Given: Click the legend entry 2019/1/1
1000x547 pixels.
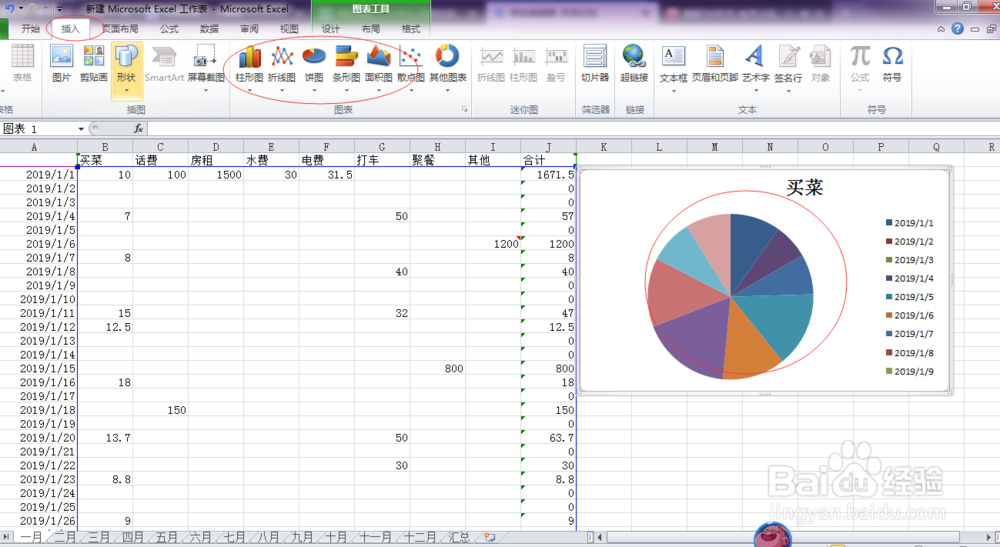Looking at the screenshot, I should [909, 223].
